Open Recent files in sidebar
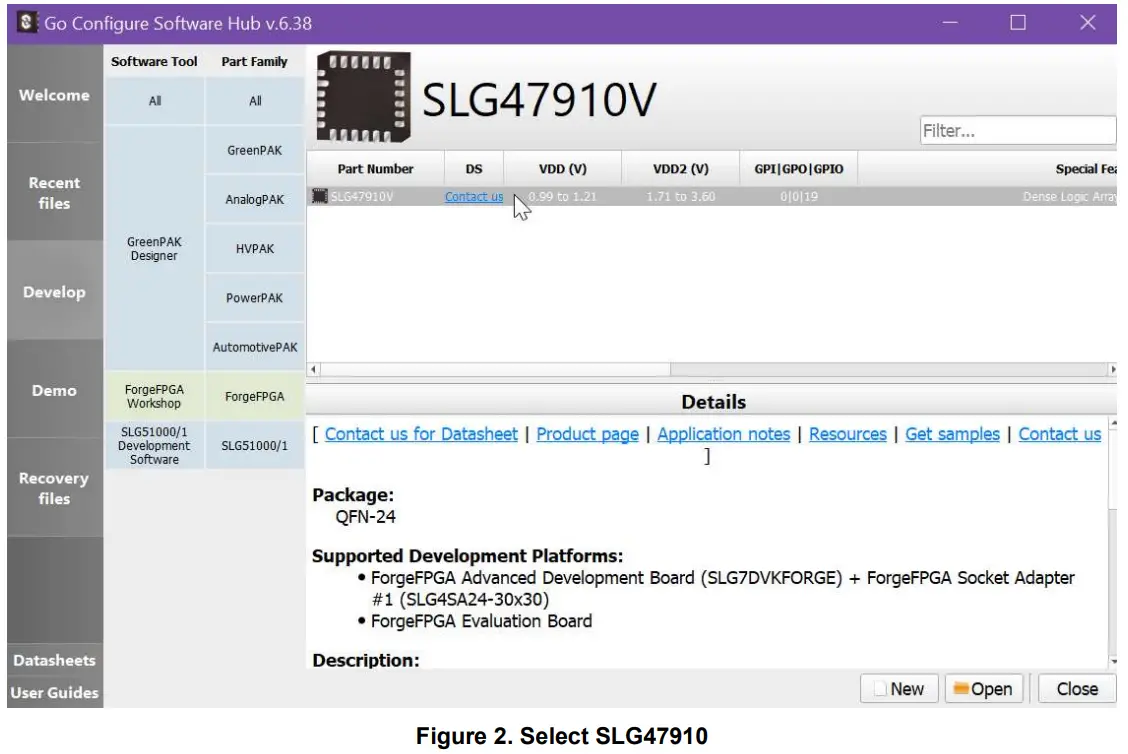The image size is (1128, 754). [55, 193]
